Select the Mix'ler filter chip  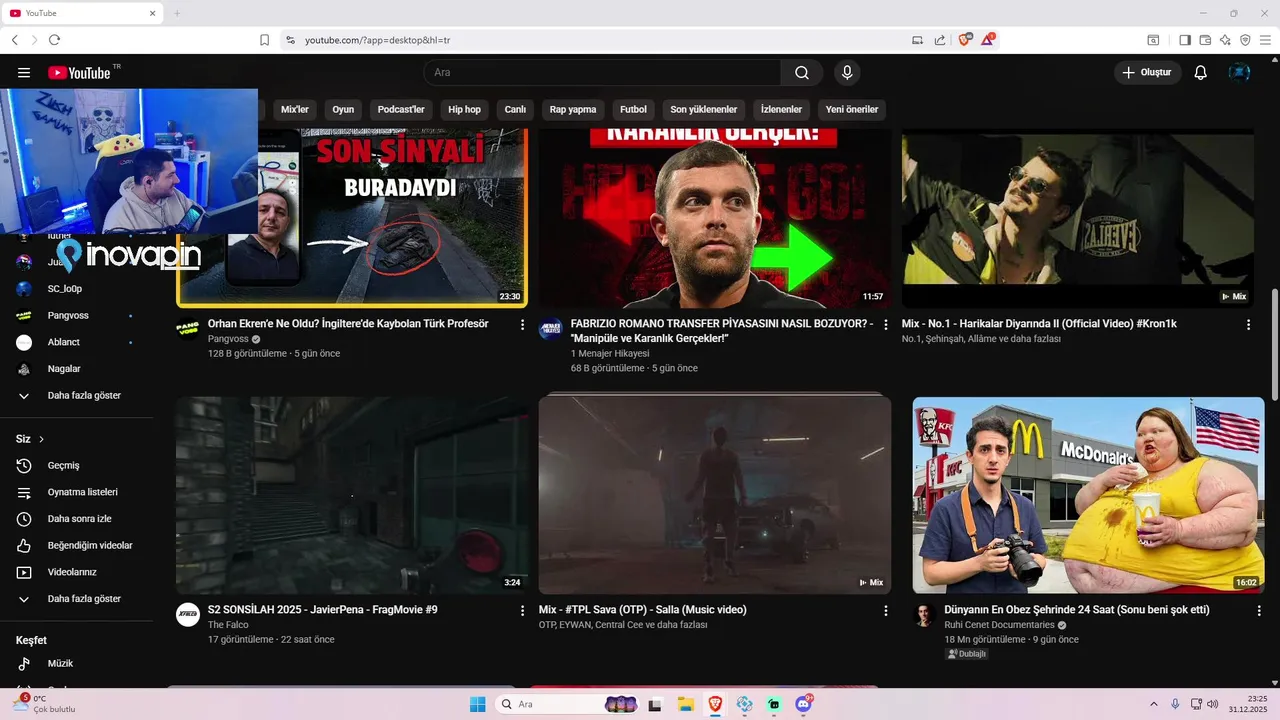295,109
